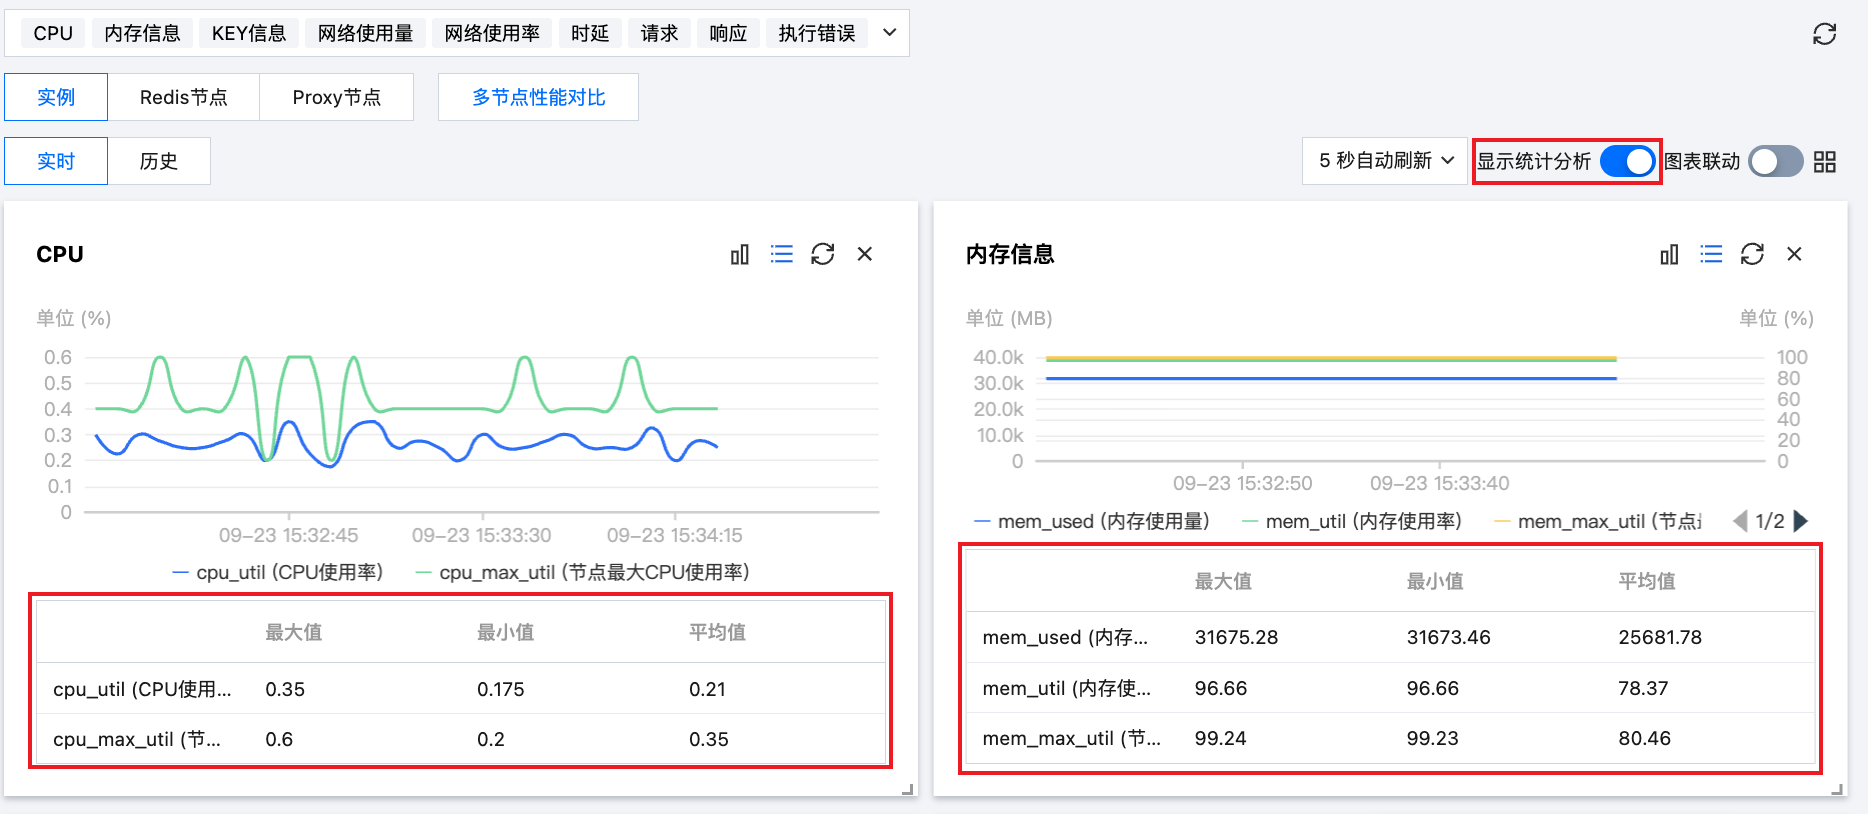Select the 历史 tab

click(158, 161)
